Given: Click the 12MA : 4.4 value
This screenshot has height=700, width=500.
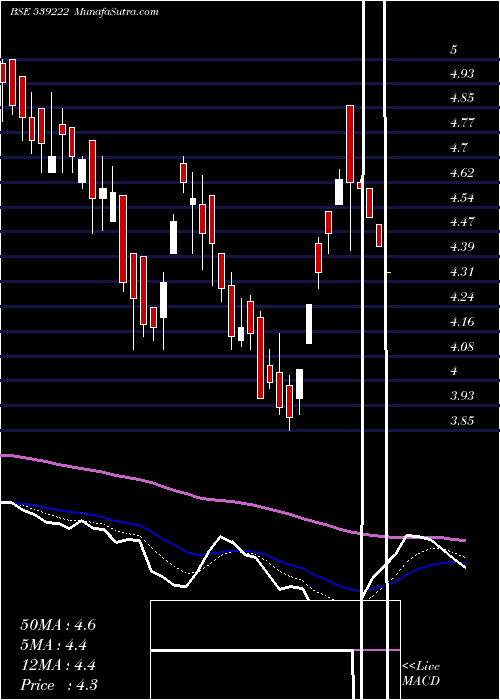Looking at the screenshot, I should point(58,665).
